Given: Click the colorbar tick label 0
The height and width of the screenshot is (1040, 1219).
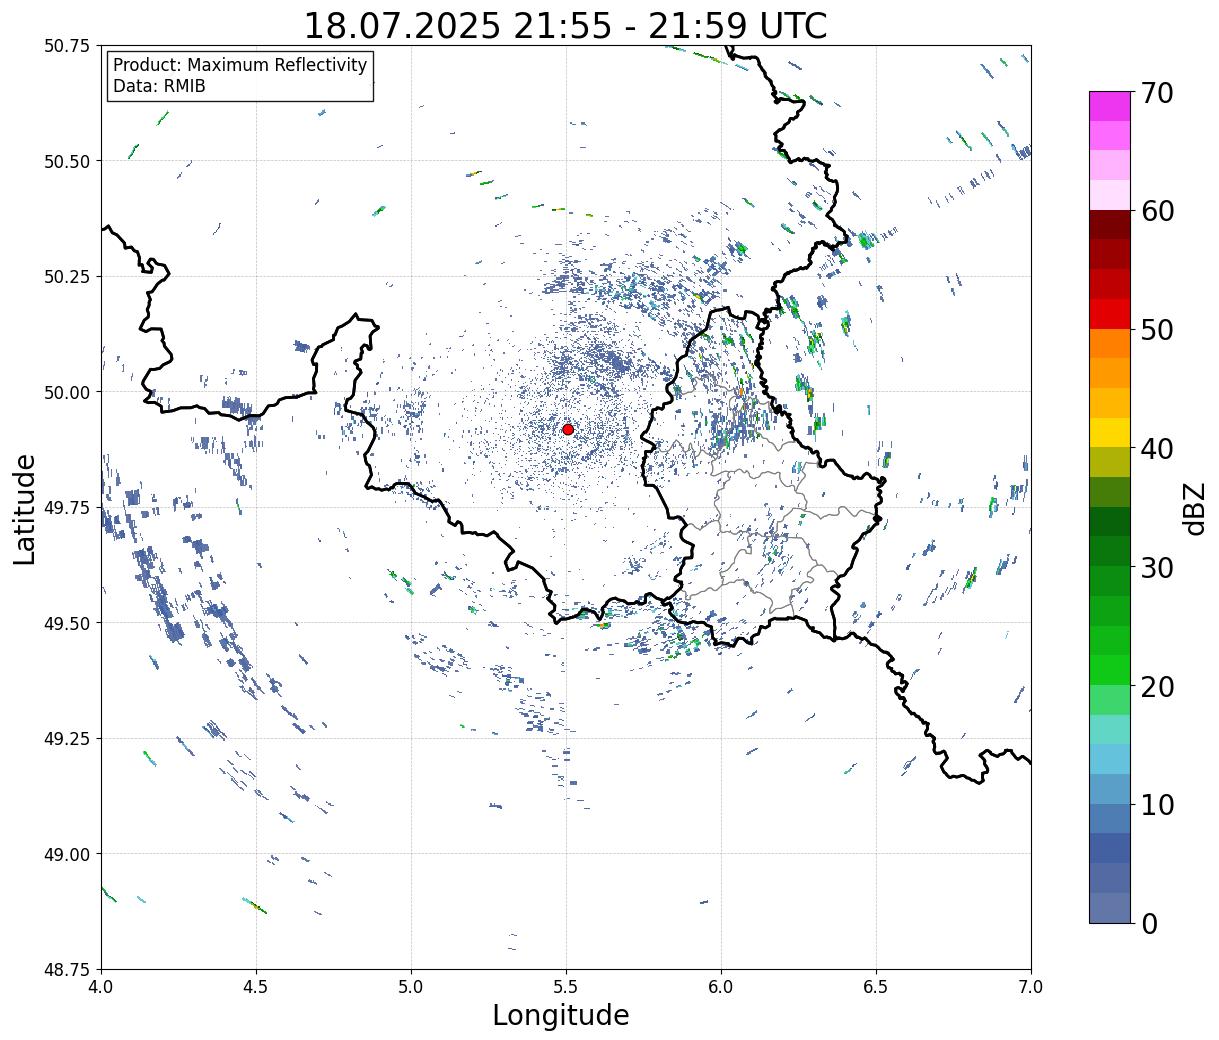Looking at the screenshot, I should [x=1149, y=924].
